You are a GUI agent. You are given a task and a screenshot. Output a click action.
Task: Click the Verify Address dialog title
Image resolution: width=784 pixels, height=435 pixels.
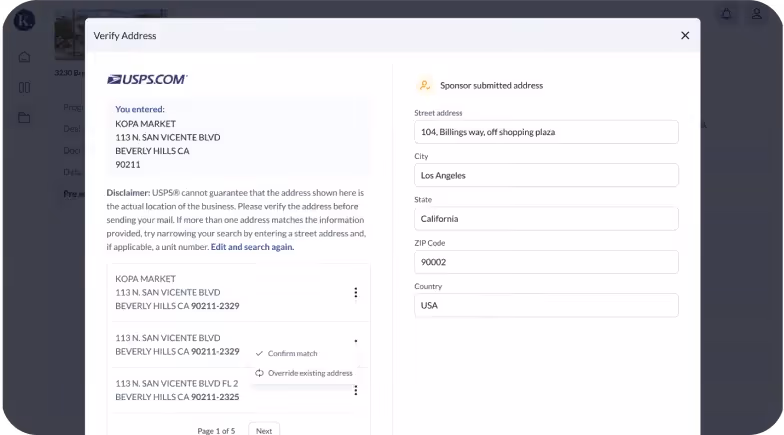coord(125,36)
